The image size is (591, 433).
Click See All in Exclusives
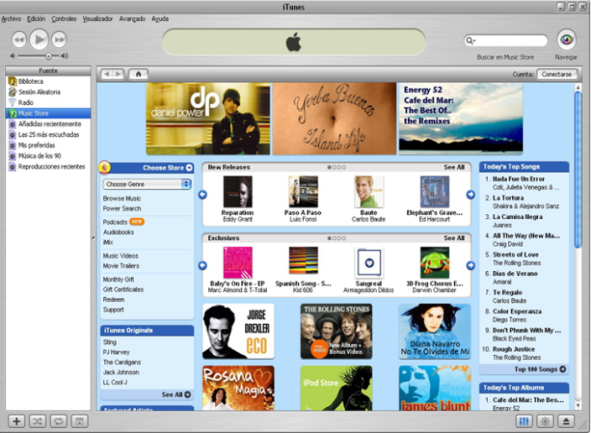click(x=454, y=238)
